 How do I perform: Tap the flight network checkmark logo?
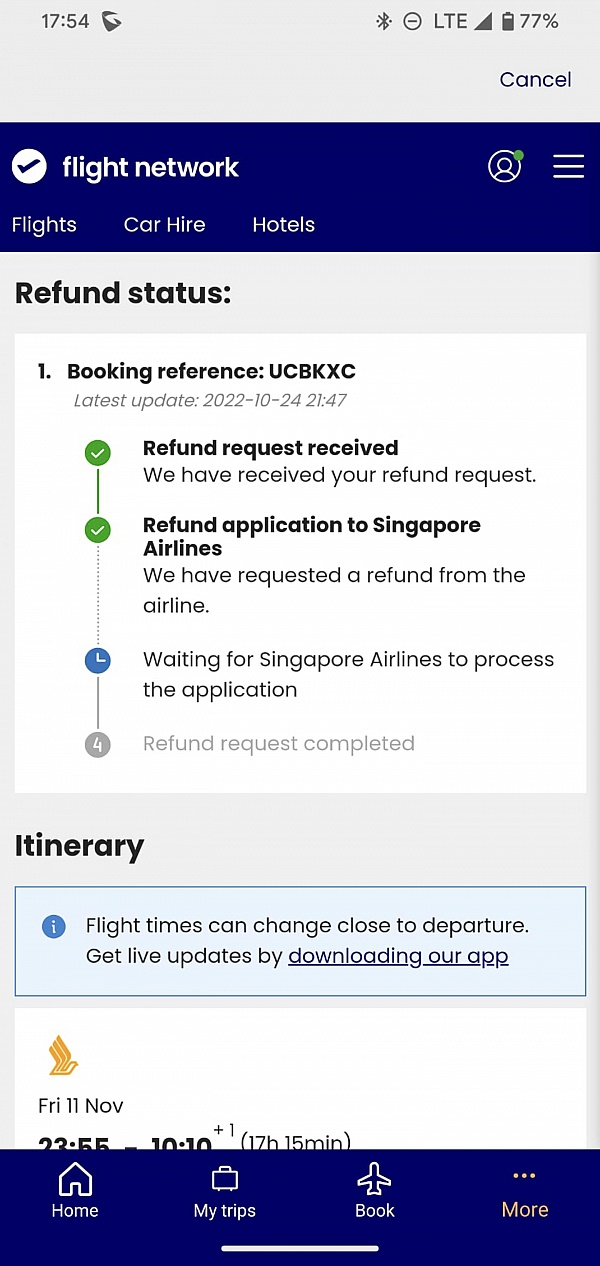point(29,166)
